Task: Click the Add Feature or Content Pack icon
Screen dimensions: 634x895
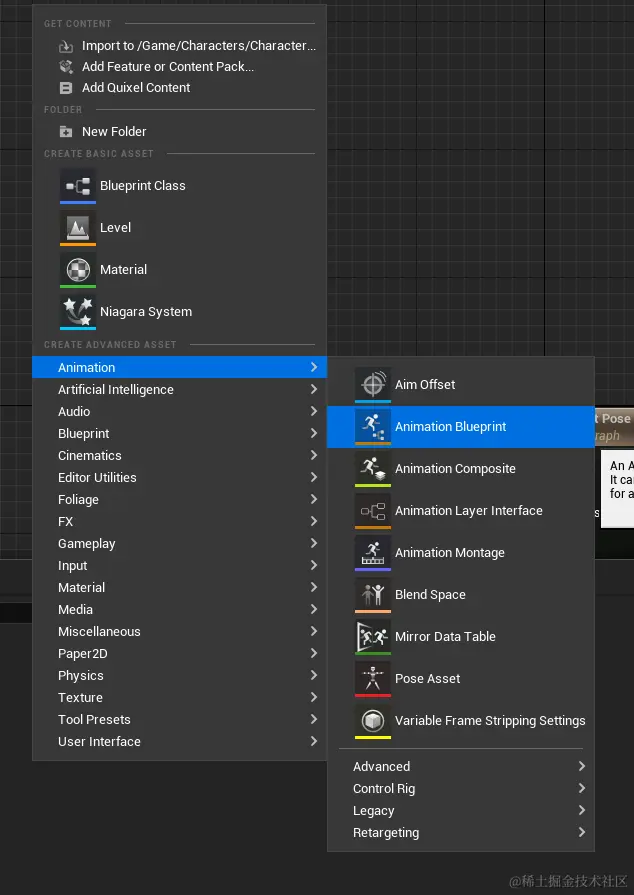Action: click(66, 67)
